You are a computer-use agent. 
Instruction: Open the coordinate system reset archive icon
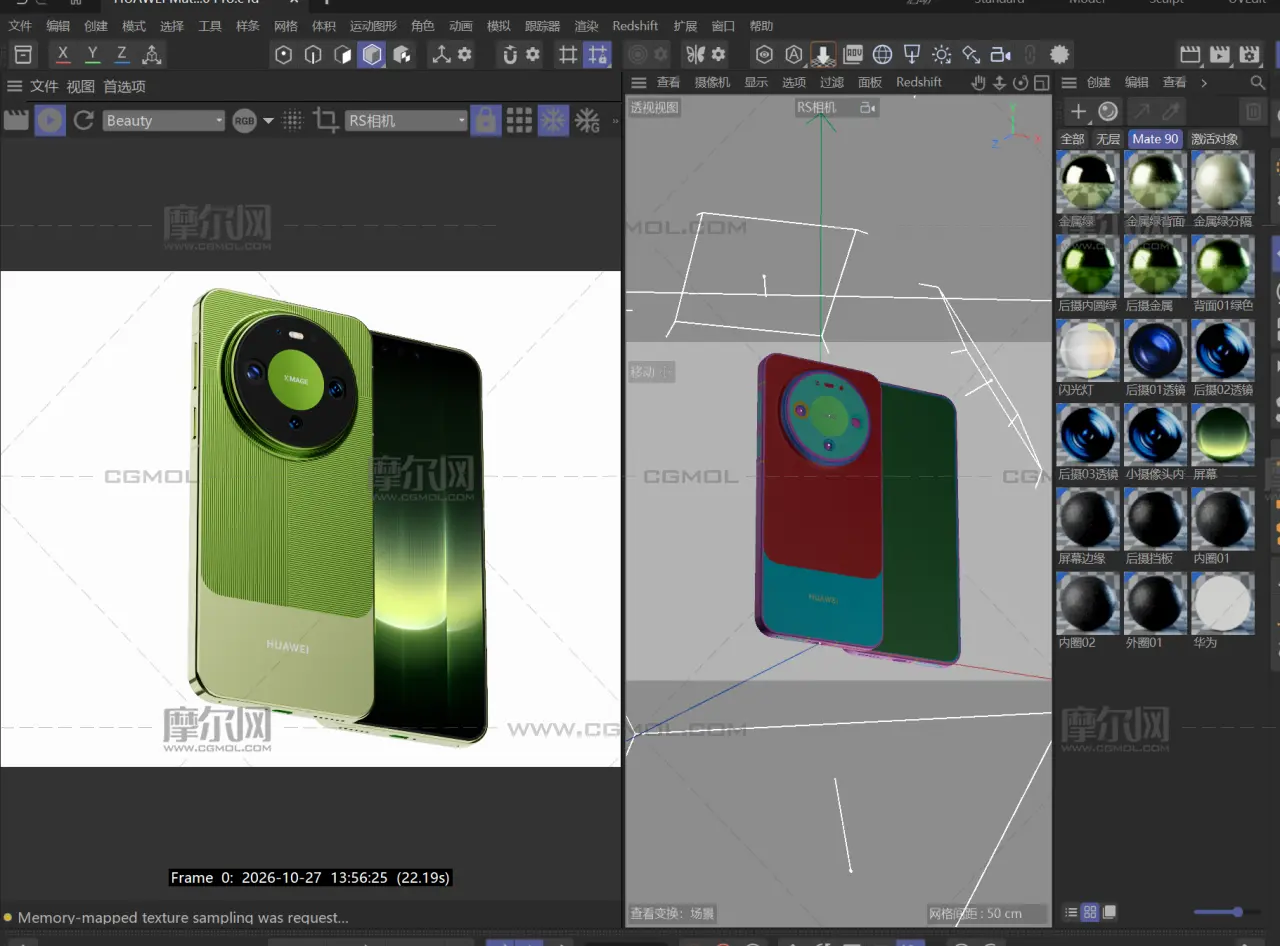23,55
